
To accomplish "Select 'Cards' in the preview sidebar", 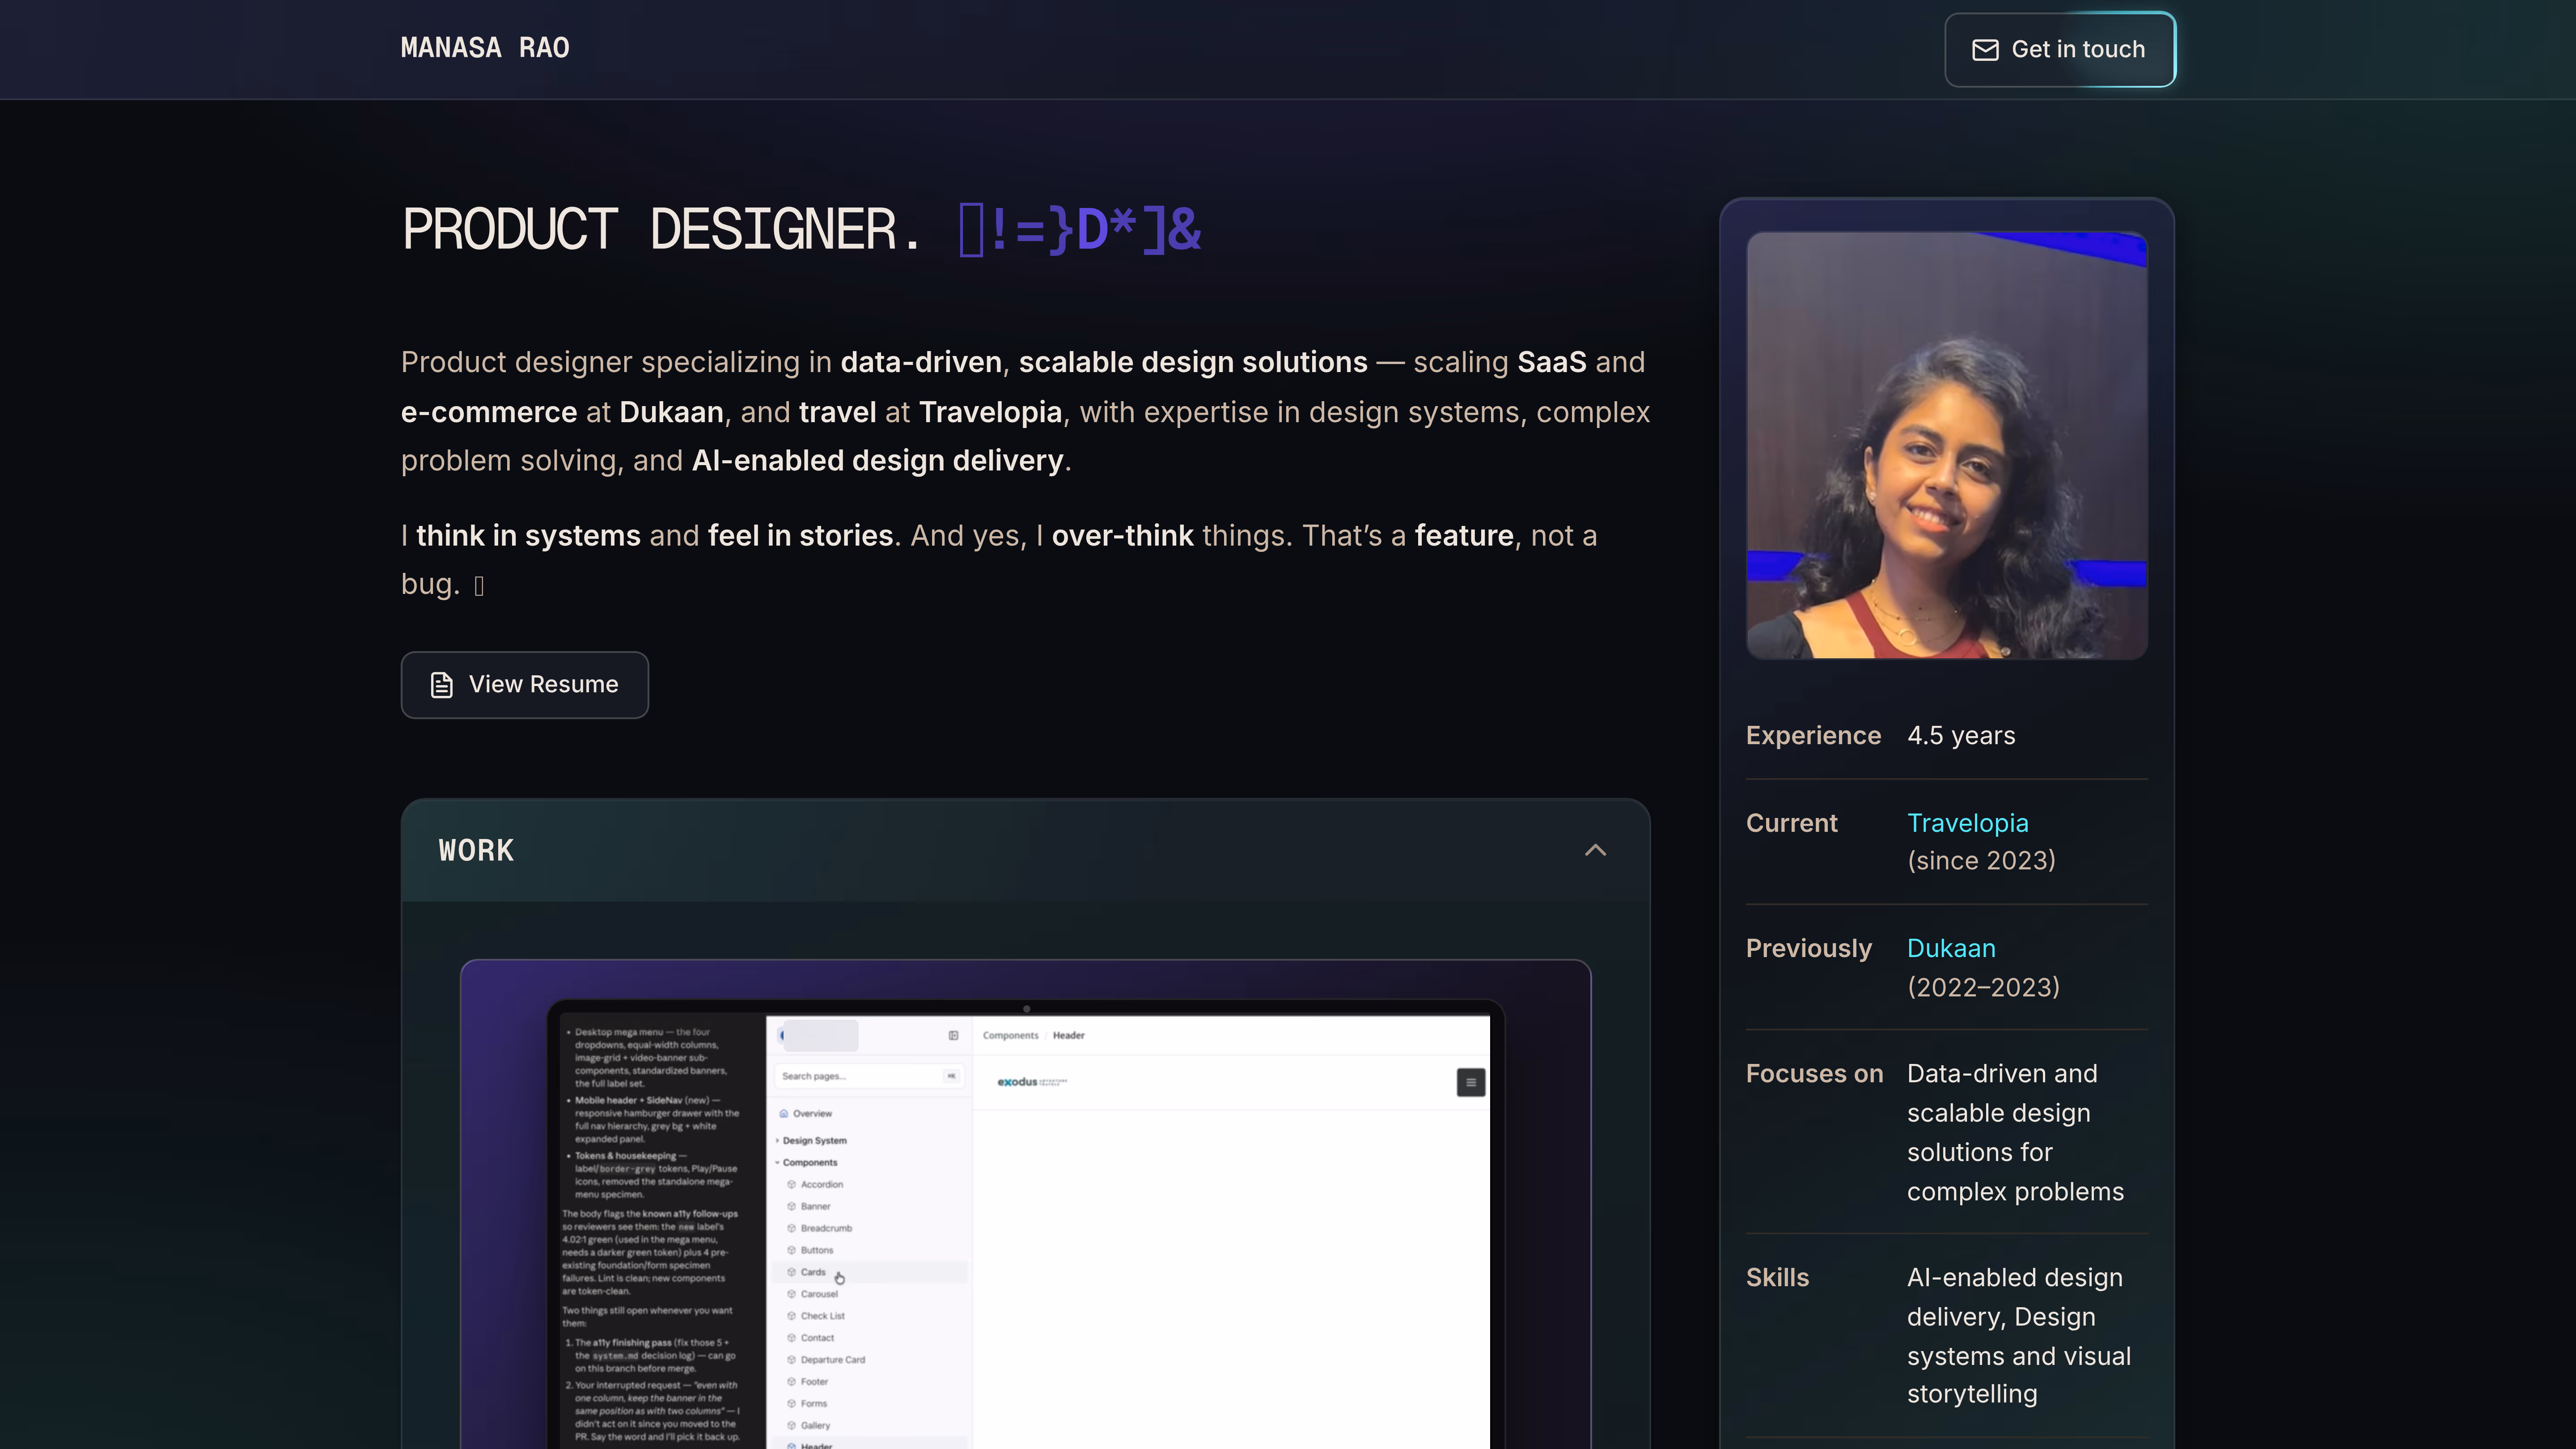I will [813, 1272].
